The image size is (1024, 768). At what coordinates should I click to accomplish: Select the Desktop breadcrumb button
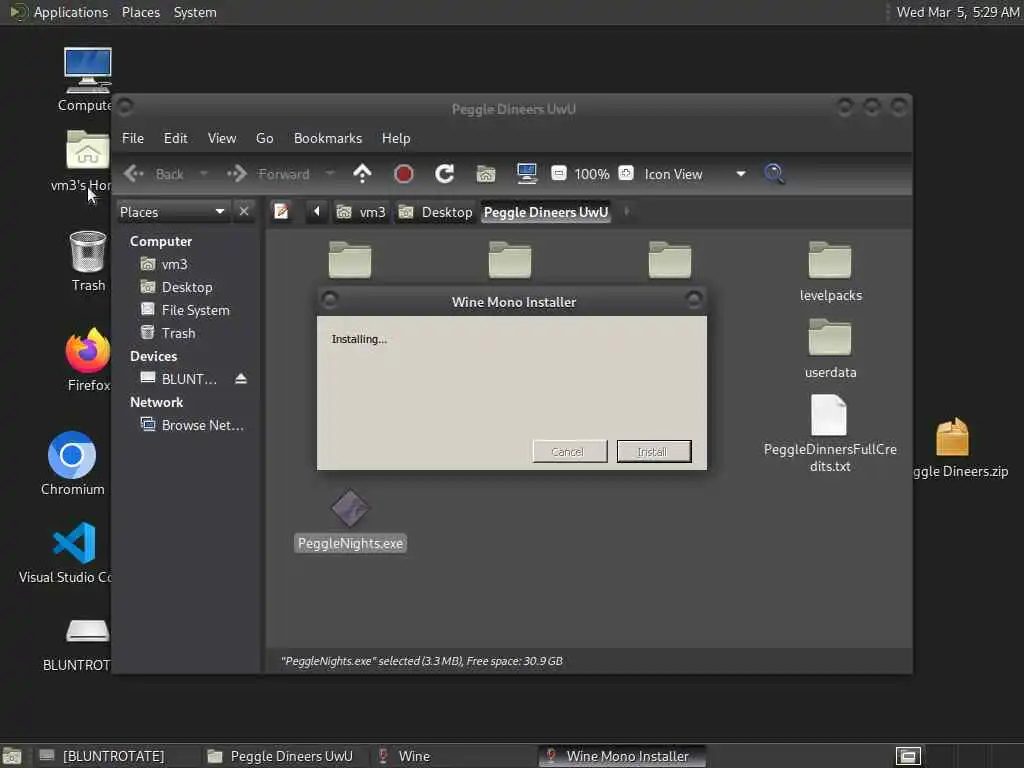(435, 212)
